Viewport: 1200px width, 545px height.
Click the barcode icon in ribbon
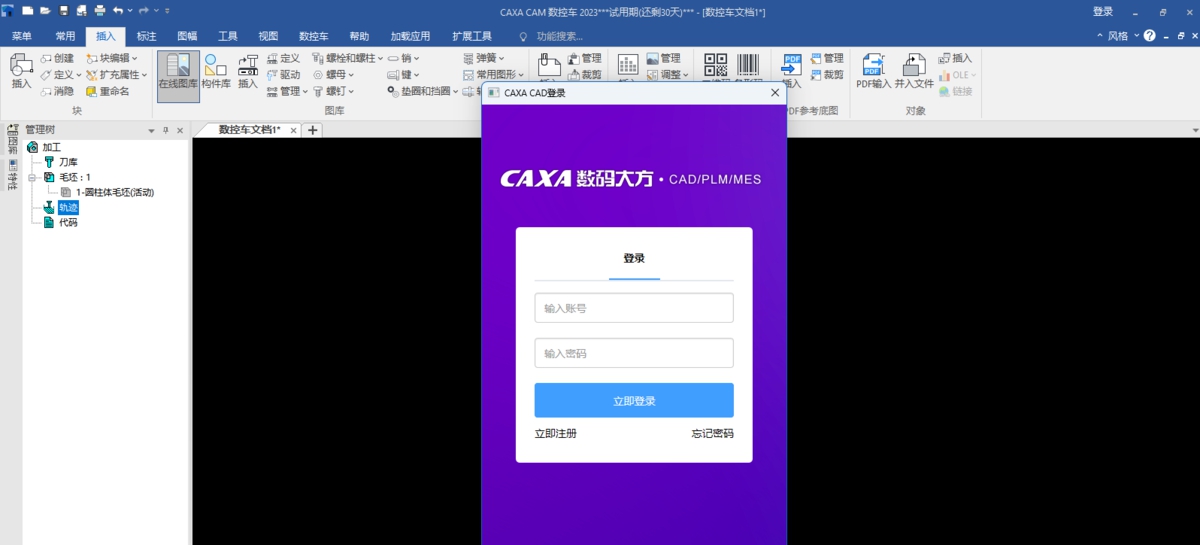[x=749, y=66]
